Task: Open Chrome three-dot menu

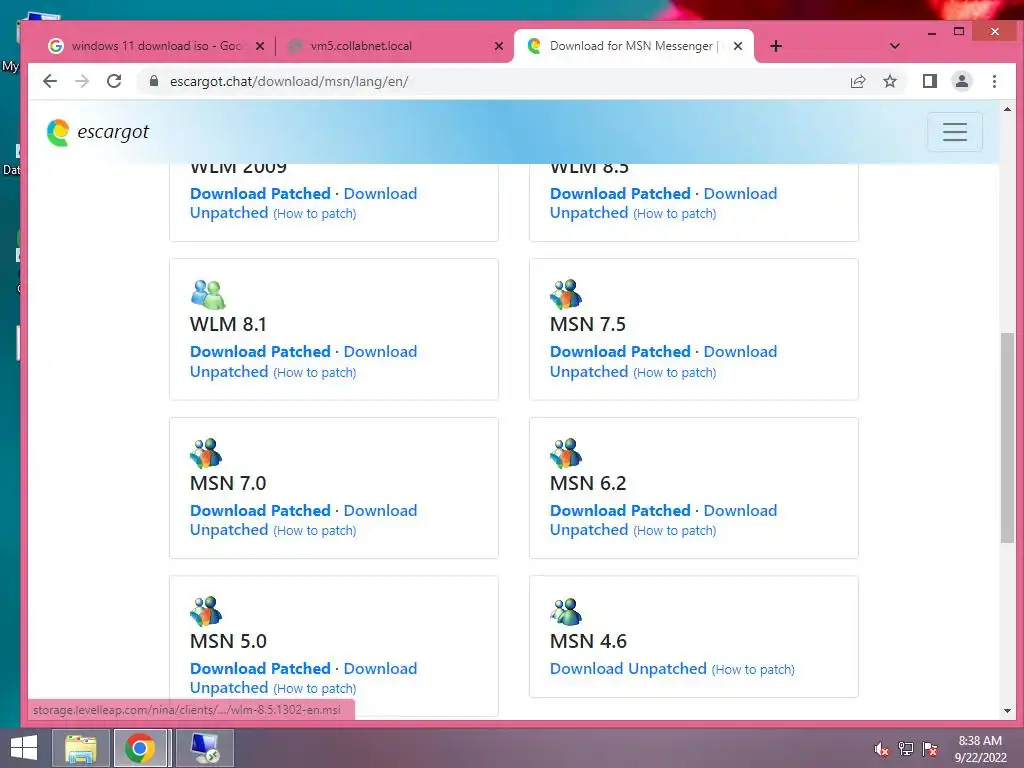Action: (x=994, y=81)
